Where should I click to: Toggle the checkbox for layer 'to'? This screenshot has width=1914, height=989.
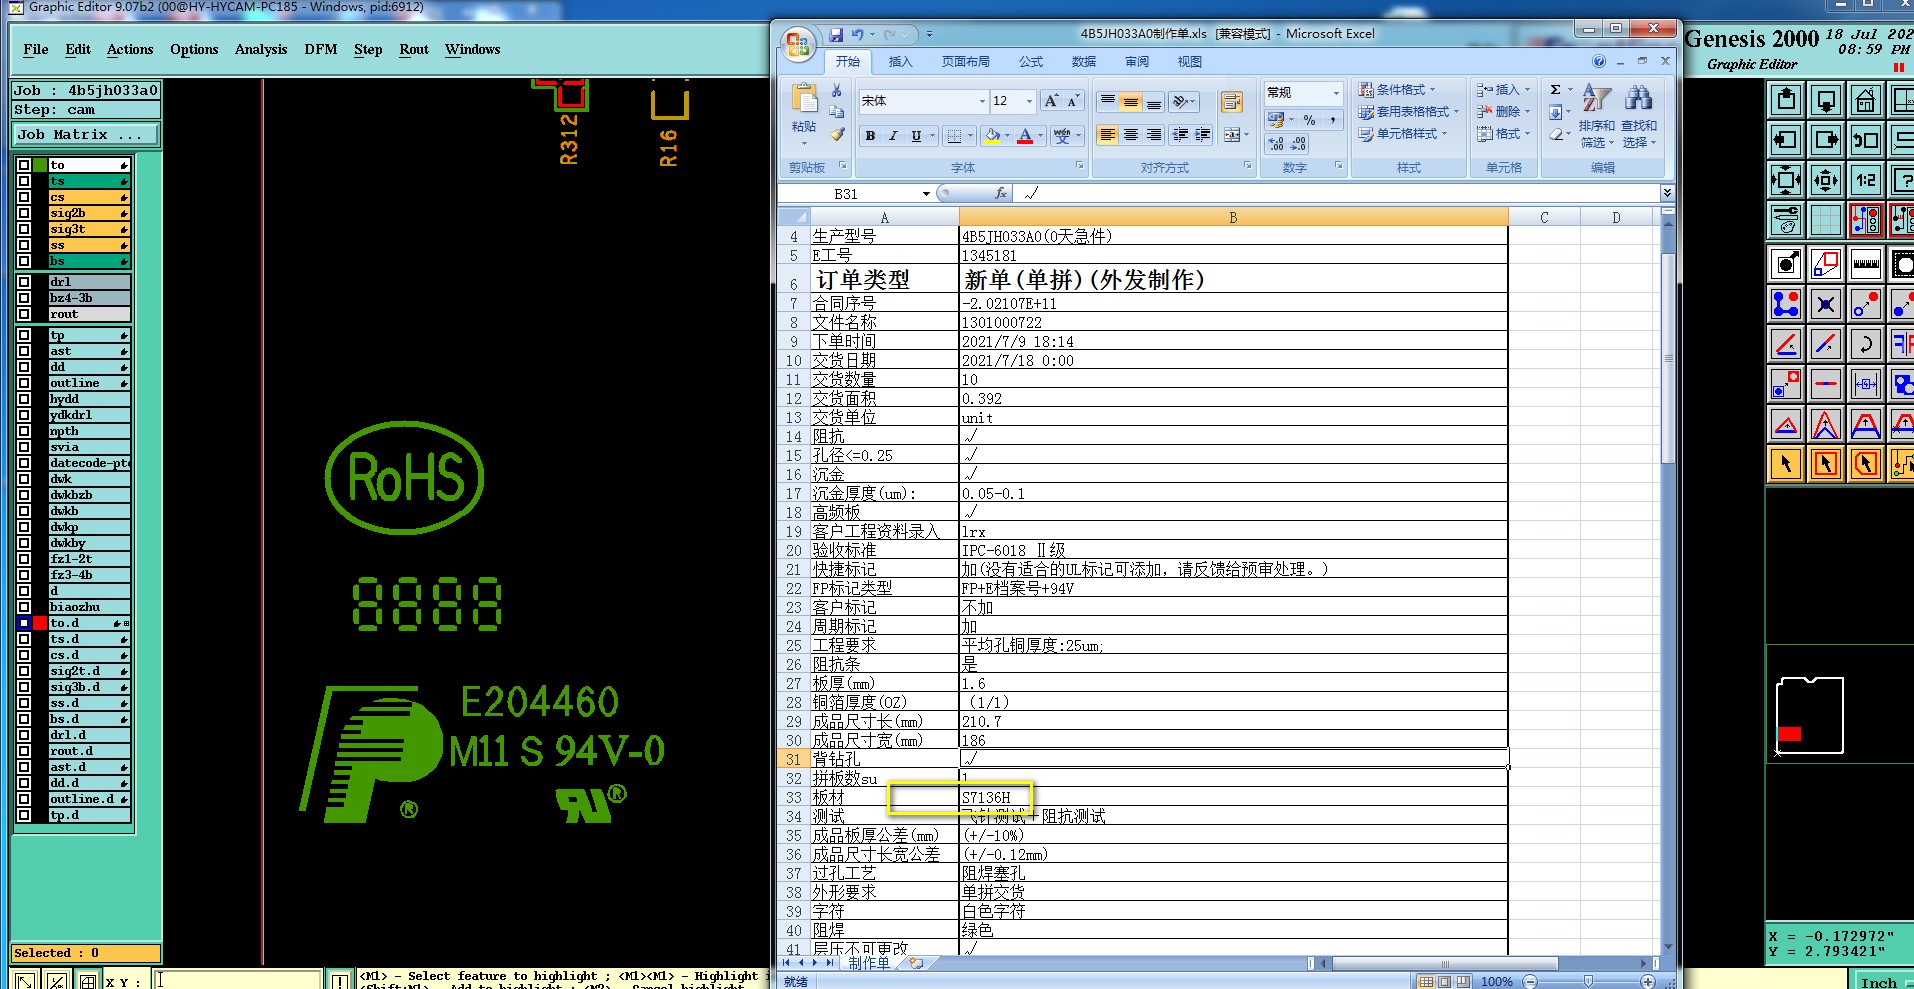coord(24,165)
